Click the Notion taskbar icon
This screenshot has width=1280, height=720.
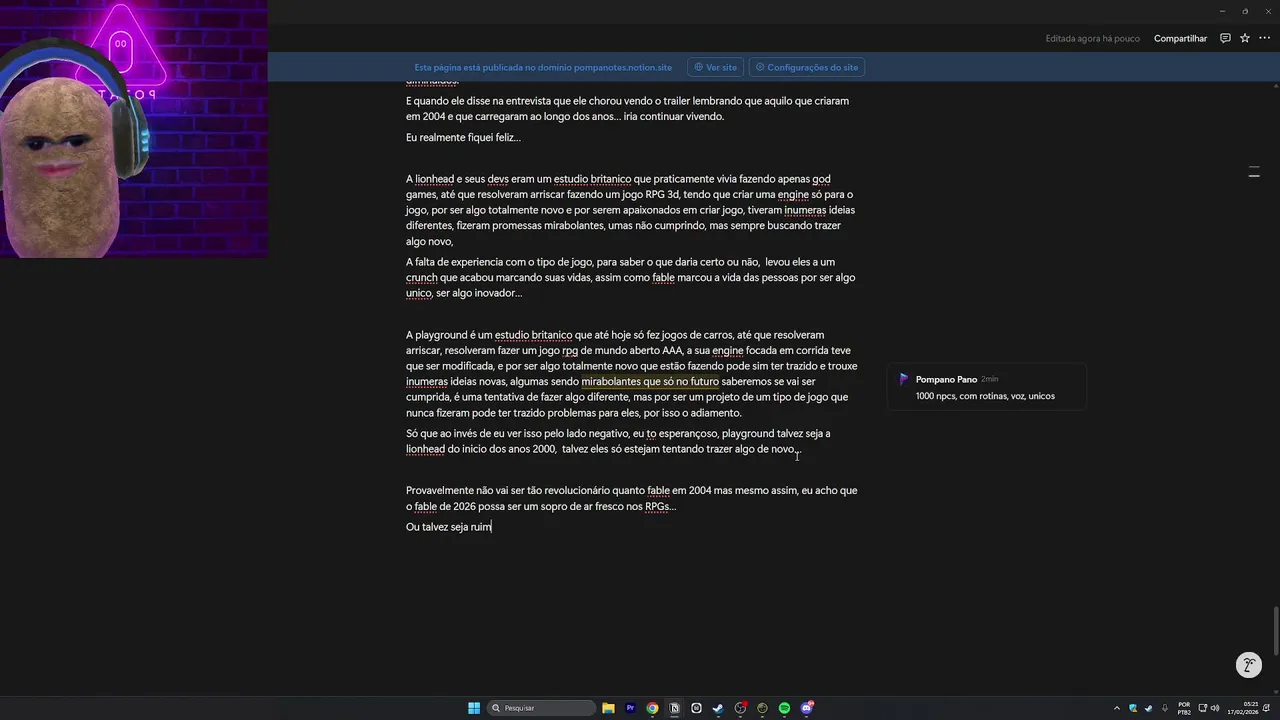click(674, 708)
